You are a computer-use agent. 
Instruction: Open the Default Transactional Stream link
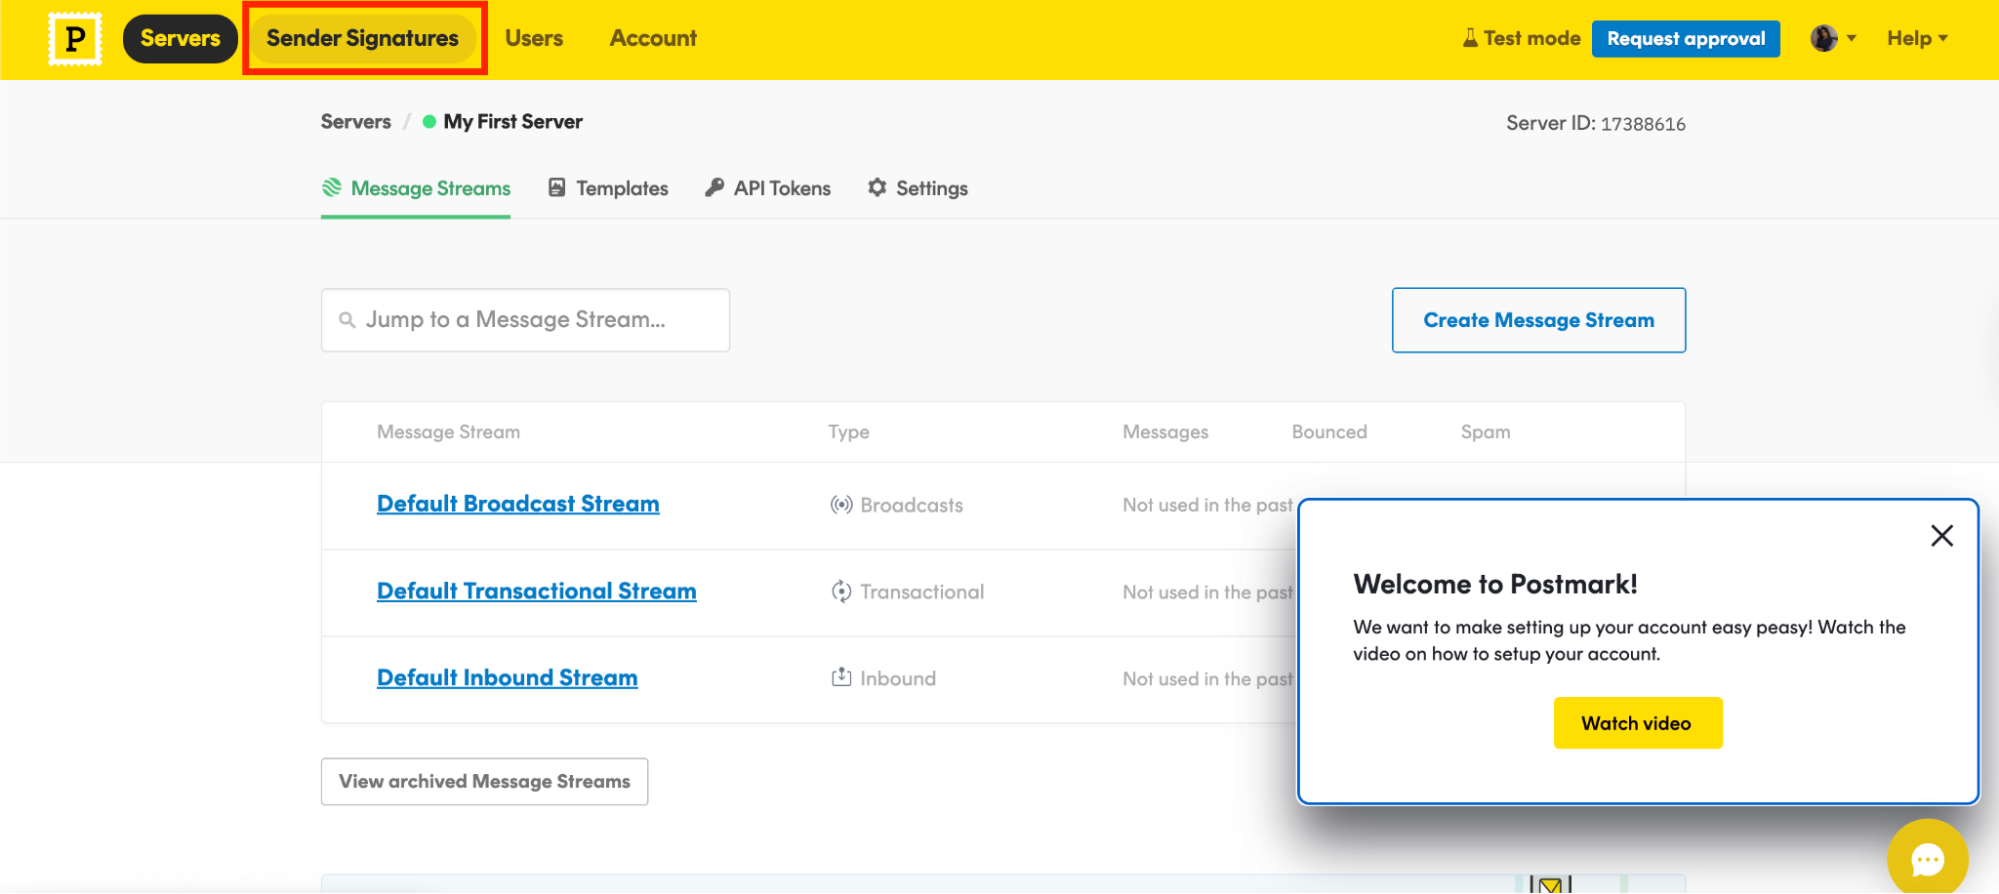click(x=536, y=591)
